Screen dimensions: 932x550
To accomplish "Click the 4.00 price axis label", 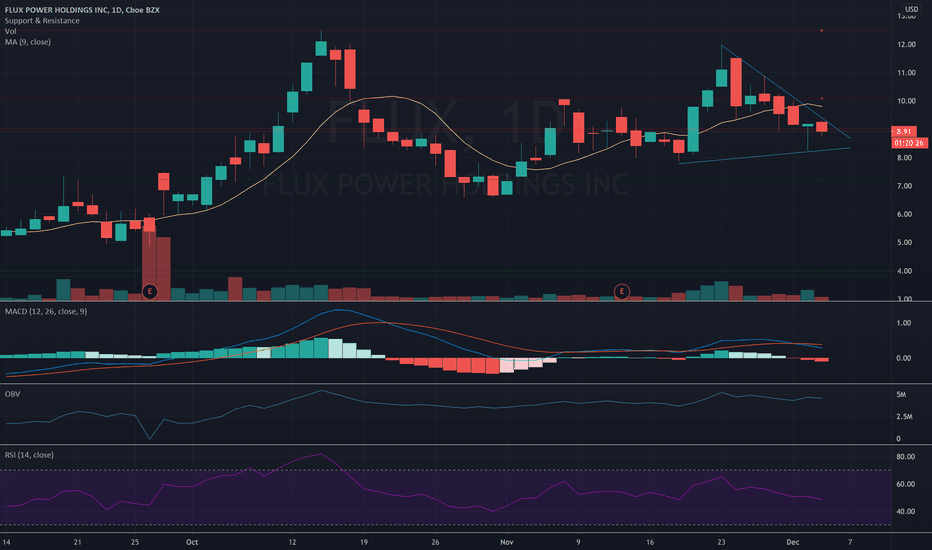I will 904,271.
